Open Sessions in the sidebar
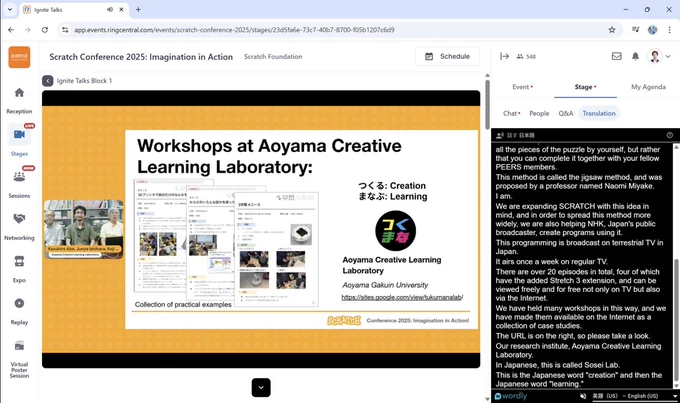This screenshot has width=680, height=403. point(19,183)
